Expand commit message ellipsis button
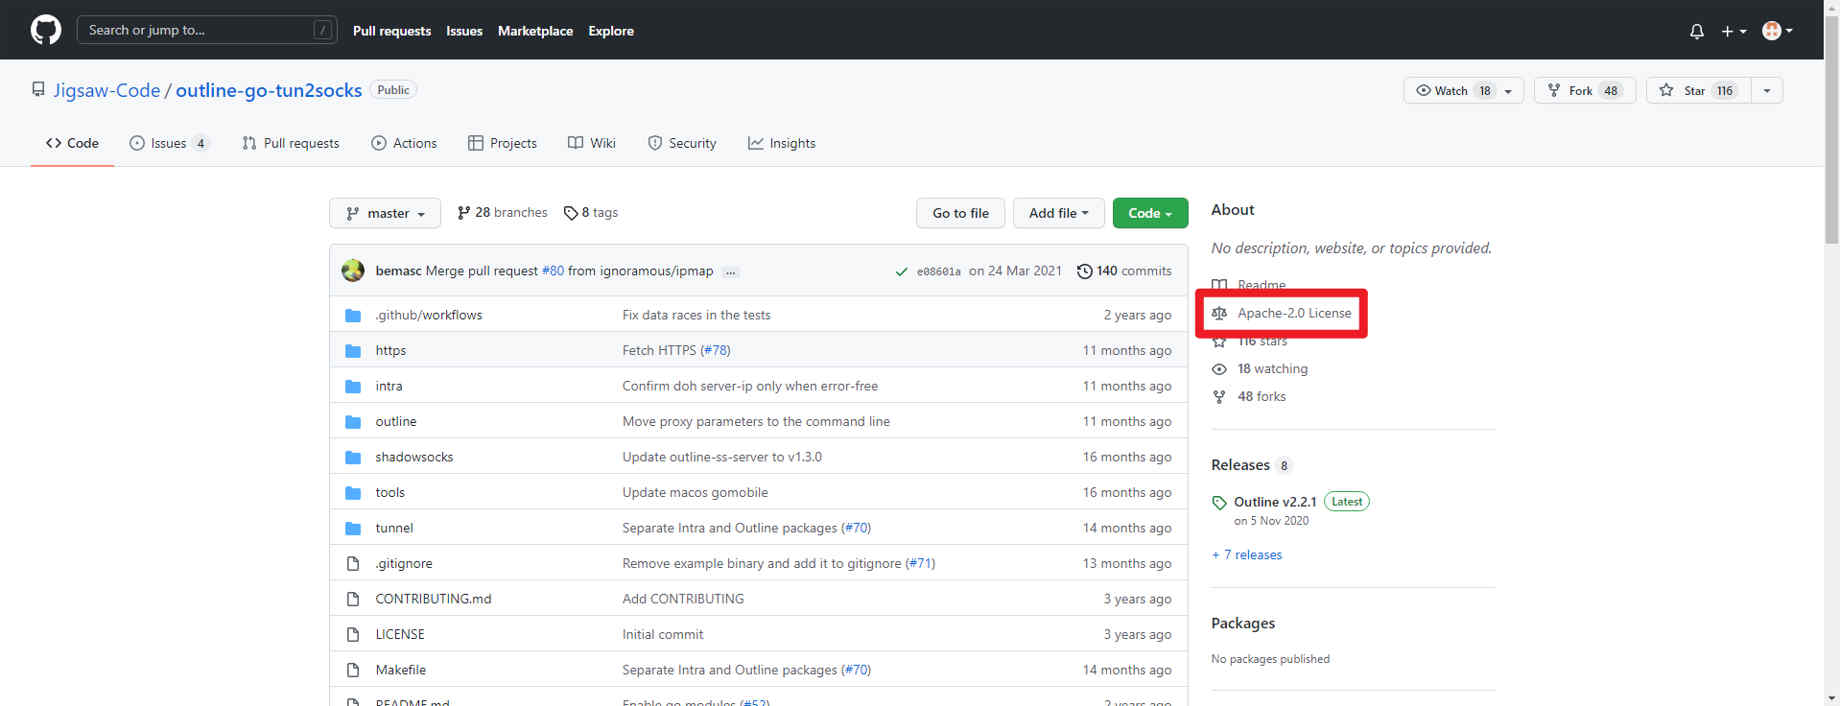The image size is (1840, 706). pyautogui.click(x=731, y=272)
